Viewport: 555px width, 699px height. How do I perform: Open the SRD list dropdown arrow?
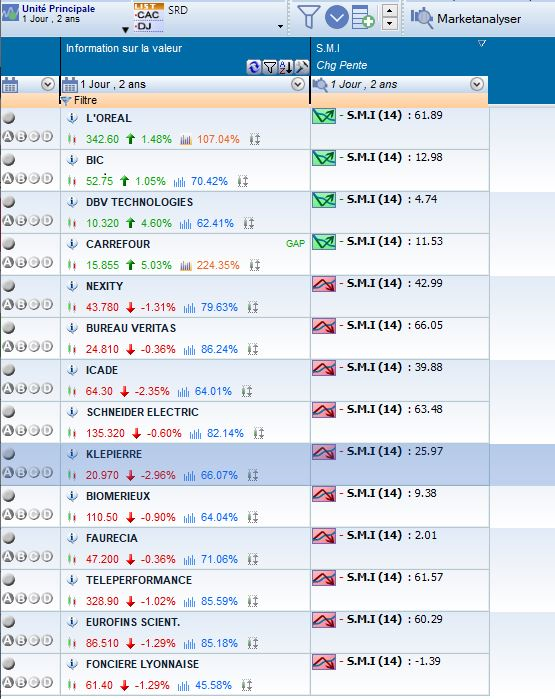[x=280, y=27]
